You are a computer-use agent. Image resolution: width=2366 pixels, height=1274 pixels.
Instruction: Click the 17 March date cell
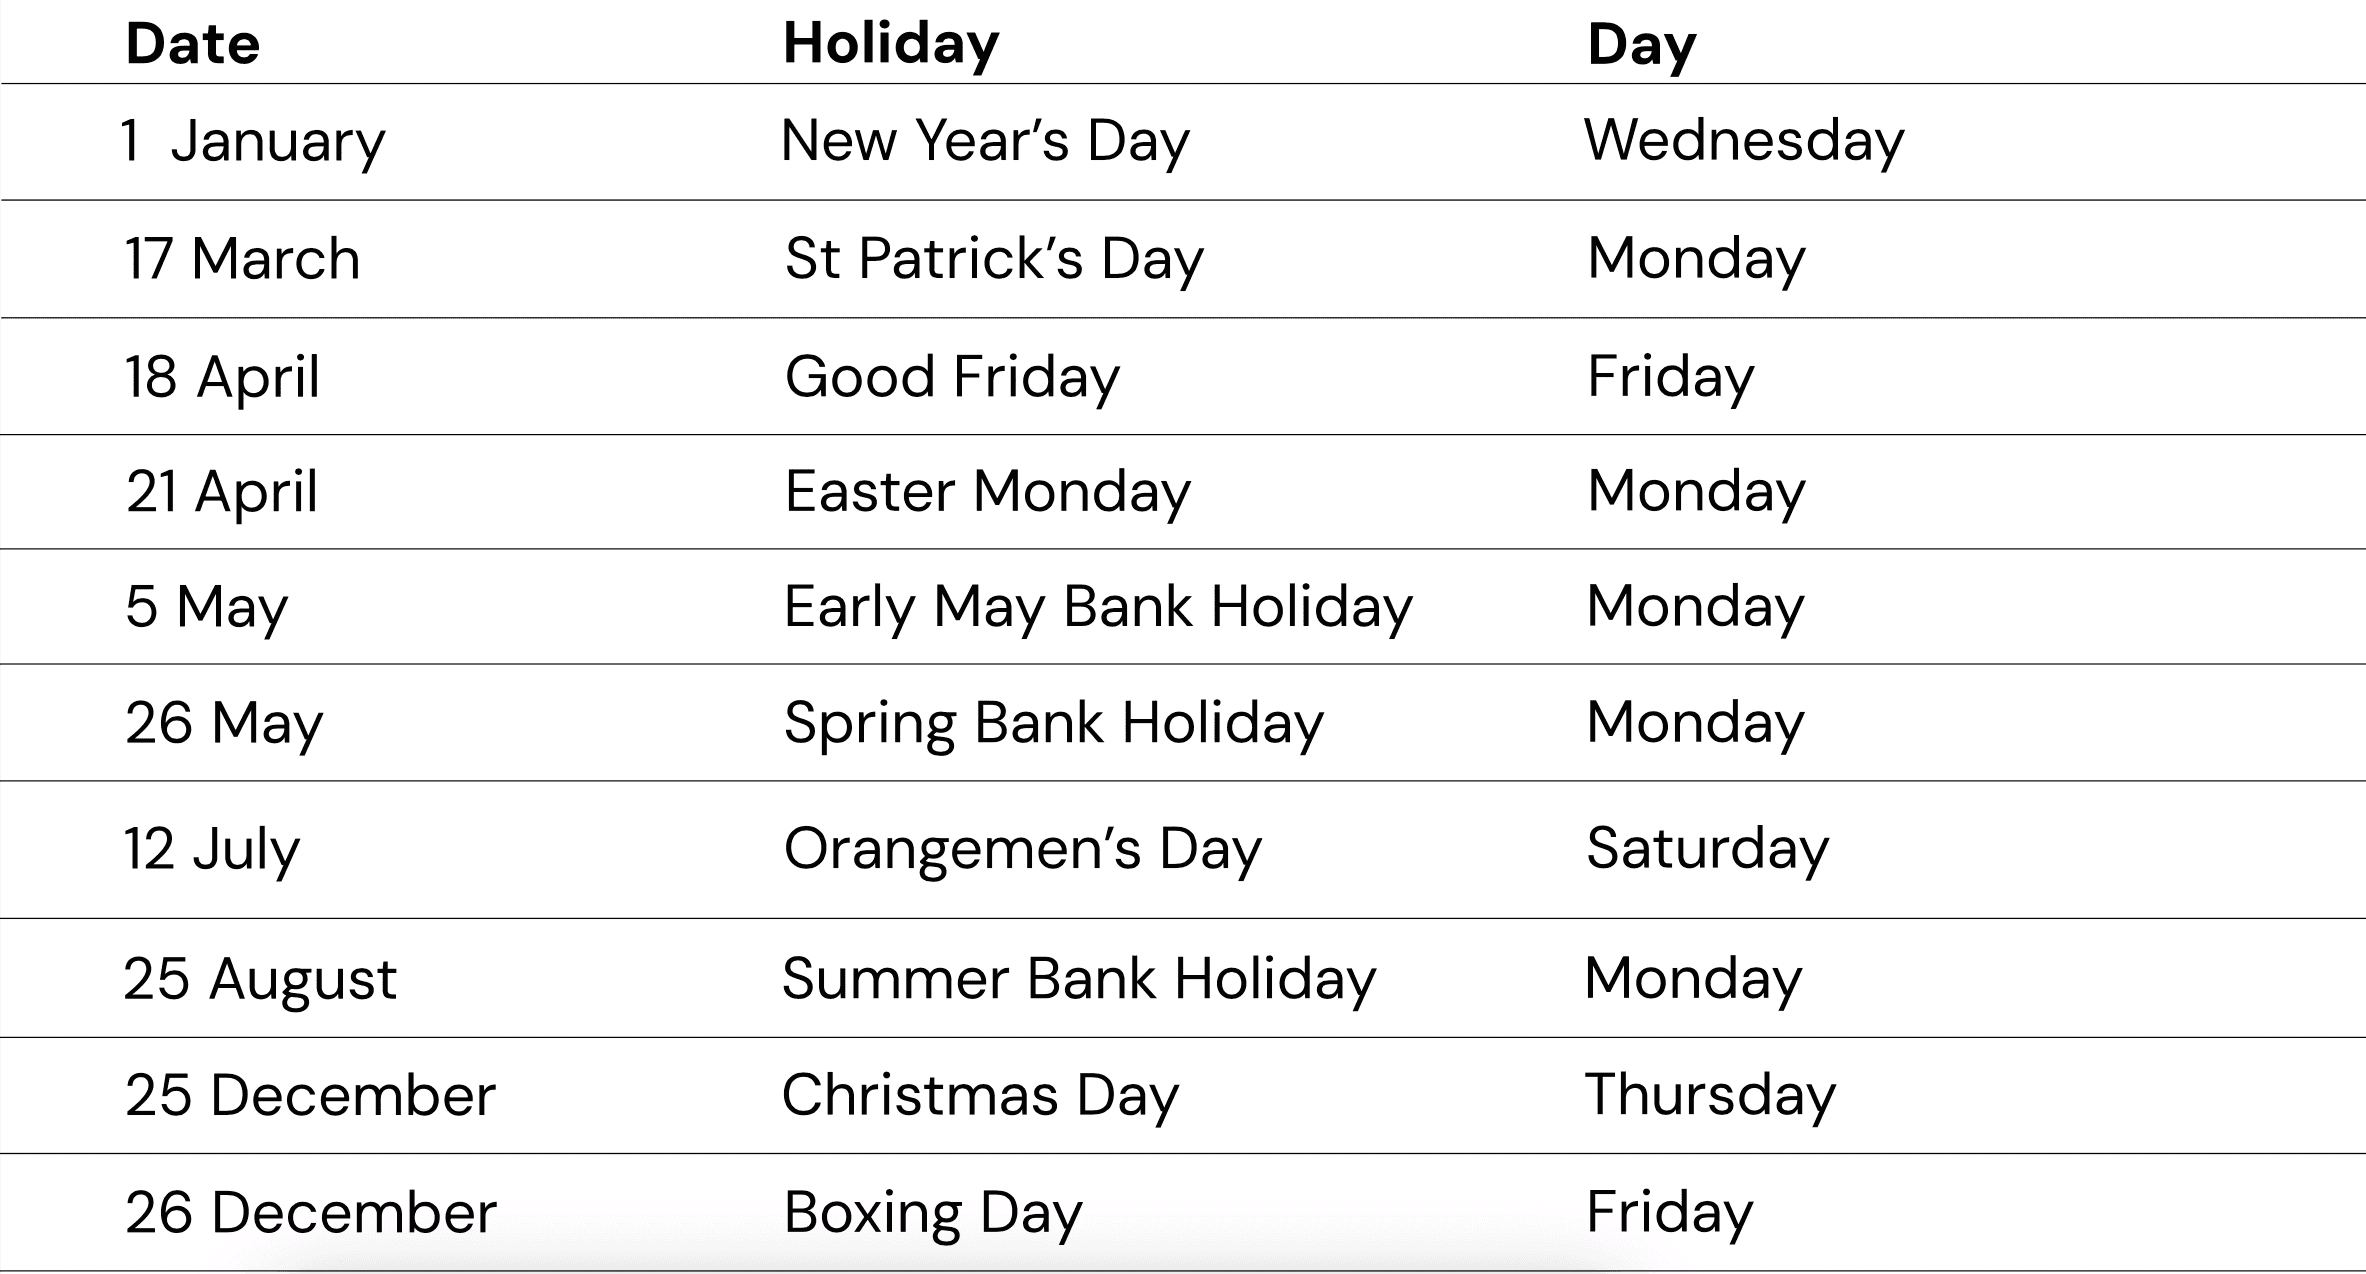[x=242, y=258]
